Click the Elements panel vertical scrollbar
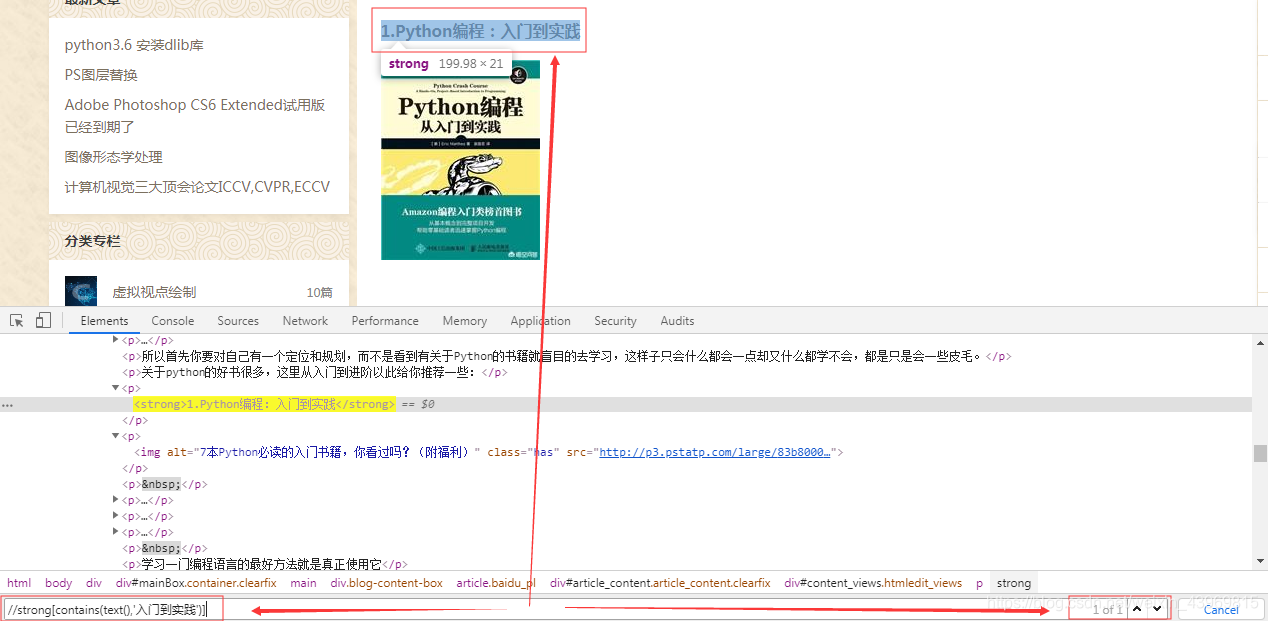Viewport: 1268px width, 621px height. pyautogui.click(x=1260, y=452)
